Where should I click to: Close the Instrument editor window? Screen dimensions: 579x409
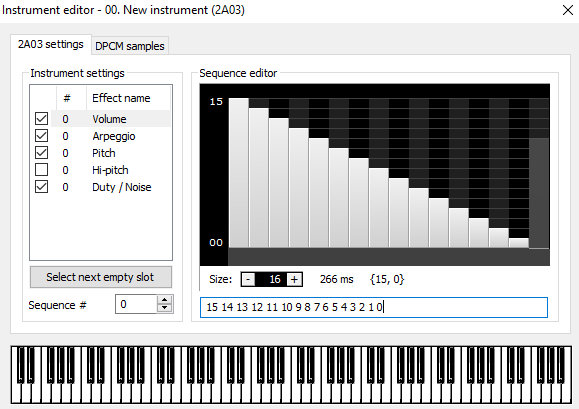[568, 10]
